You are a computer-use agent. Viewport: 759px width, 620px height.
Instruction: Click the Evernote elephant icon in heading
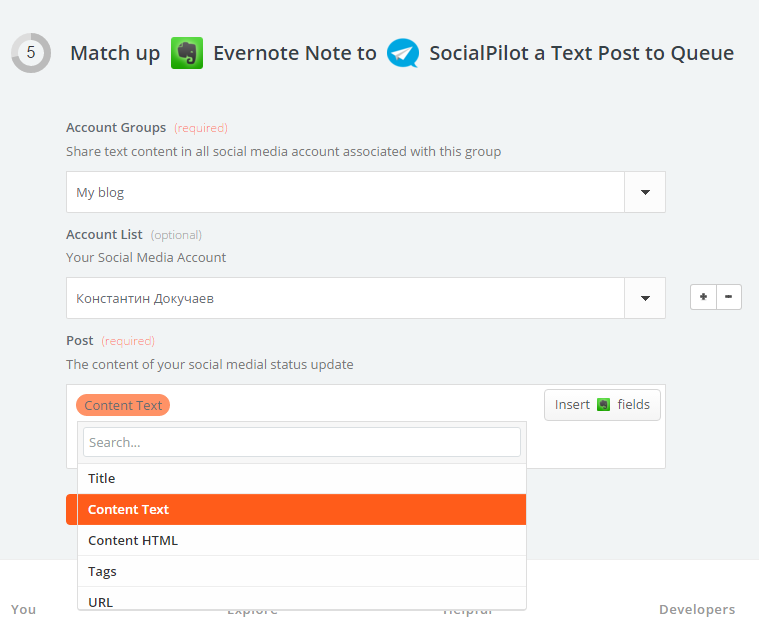[187, 53]
